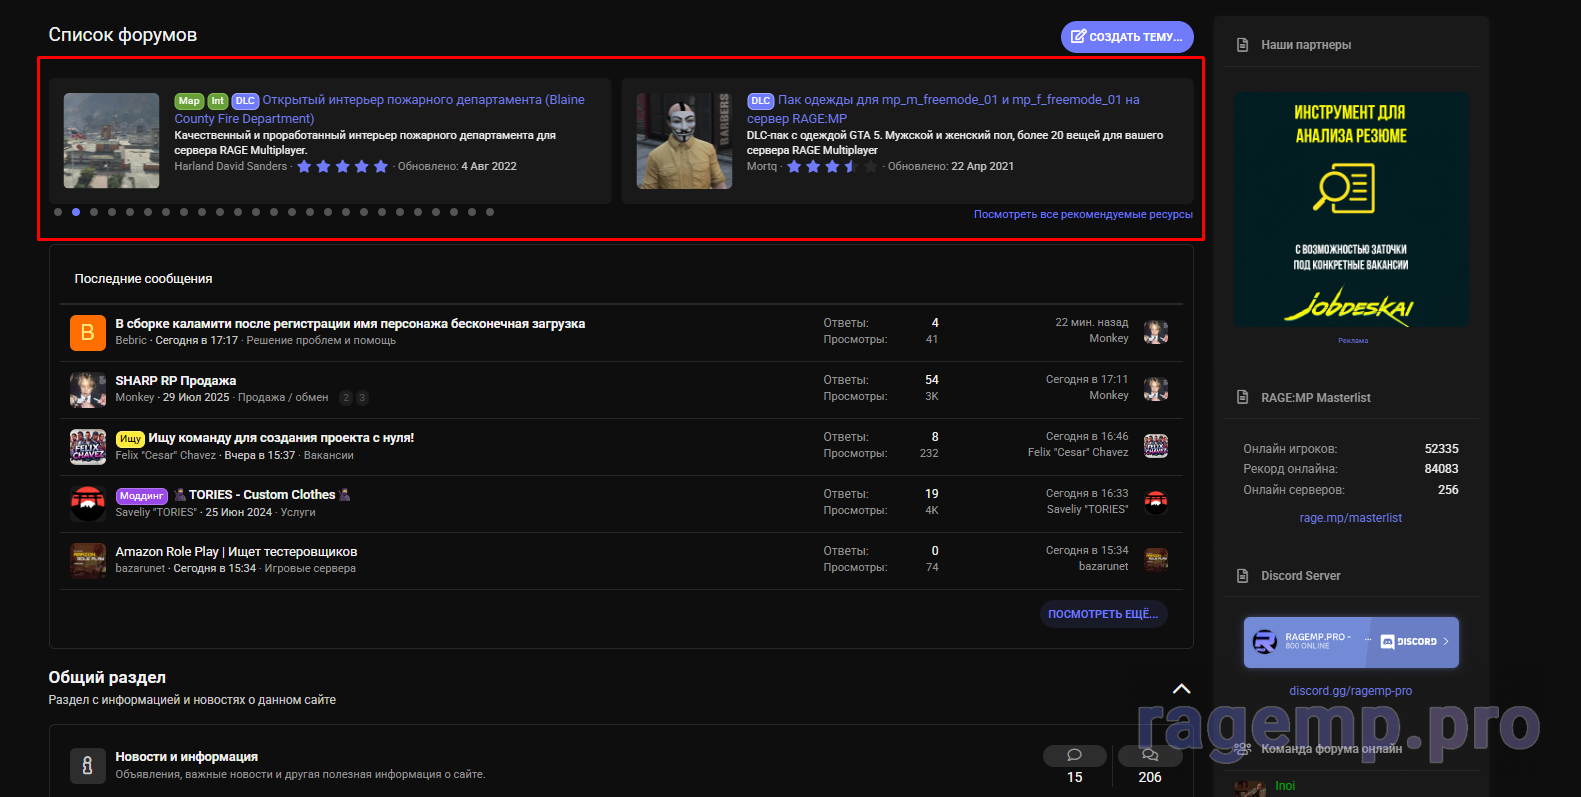
Task: Click the star rating of the fire department resource
Action: 342,167
